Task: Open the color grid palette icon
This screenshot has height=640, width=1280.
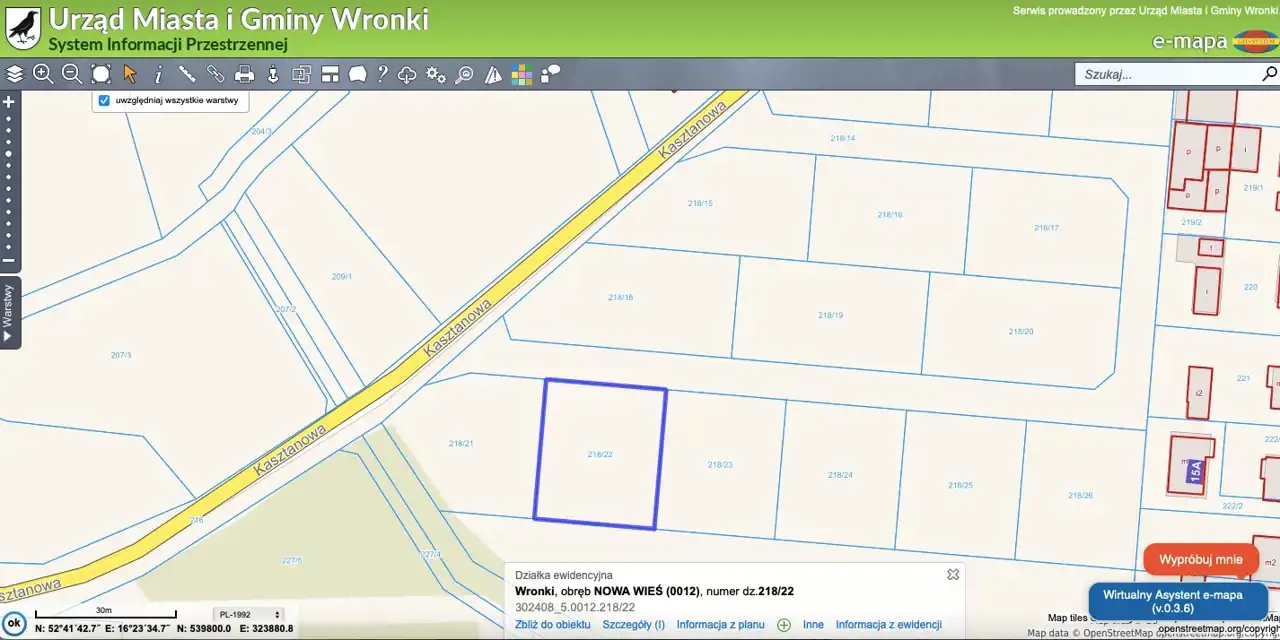Action: [521, 74]
